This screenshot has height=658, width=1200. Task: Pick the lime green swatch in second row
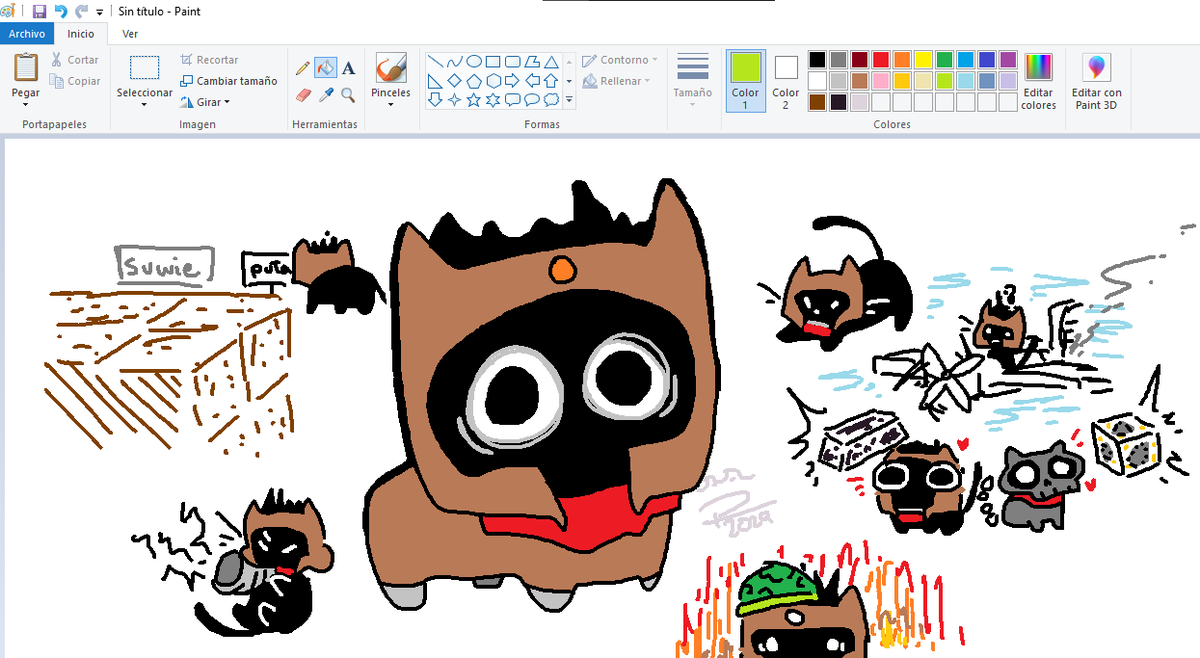point(944,81)
